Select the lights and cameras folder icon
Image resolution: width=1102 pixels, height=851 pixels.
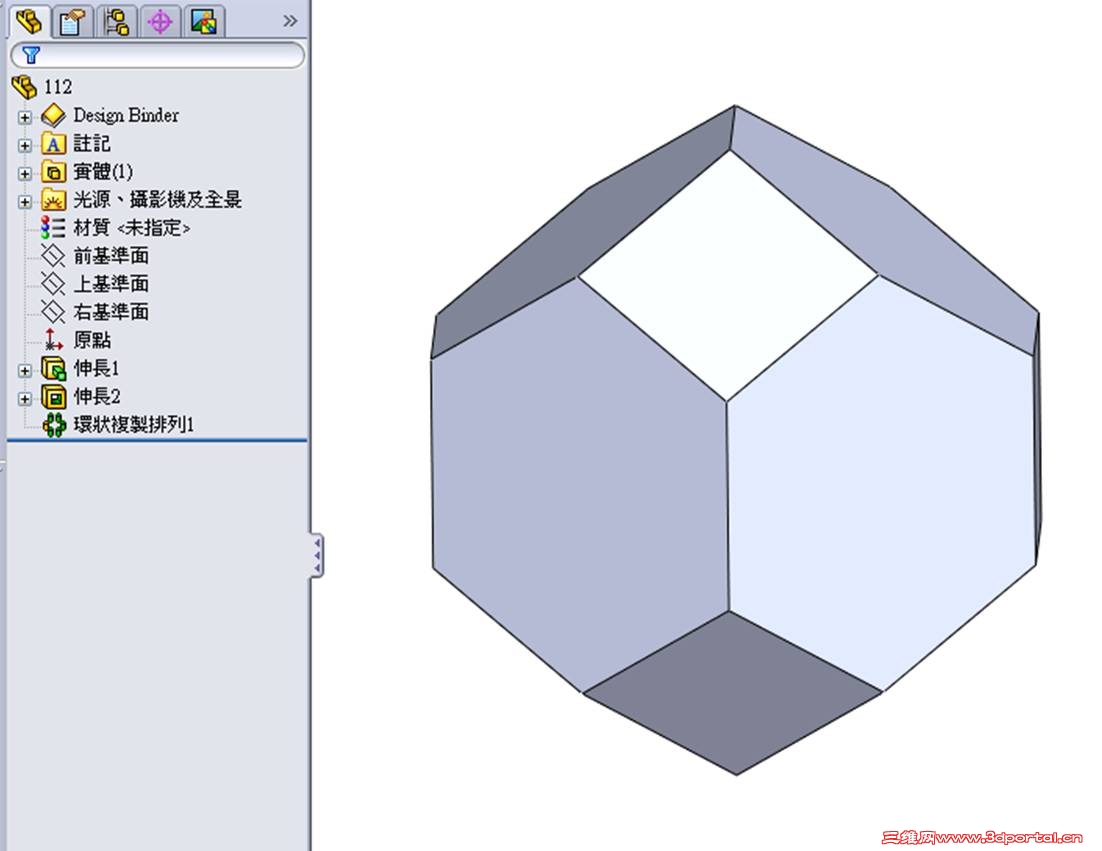[53, 200]
